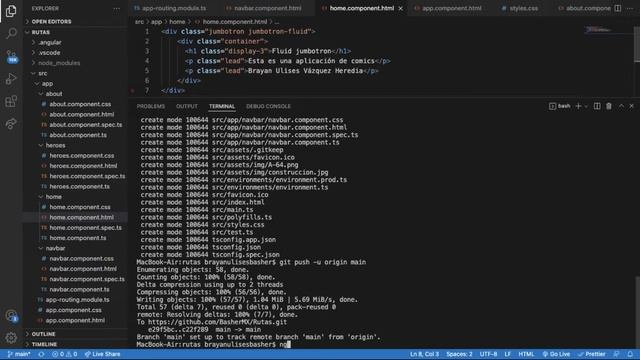
Task: Open errors and warnings counter
Action: pyautogui.click(x=64, y=354)
